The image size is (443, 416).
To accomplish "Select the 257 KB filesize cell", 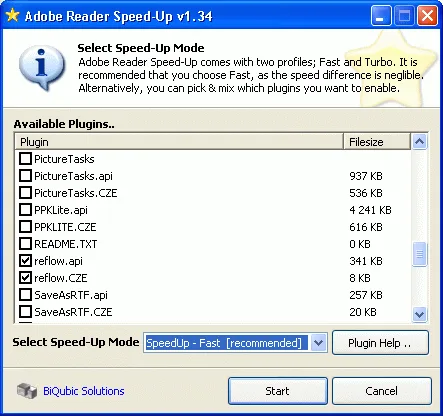I will pyautogui.click(x=366, y=295).
